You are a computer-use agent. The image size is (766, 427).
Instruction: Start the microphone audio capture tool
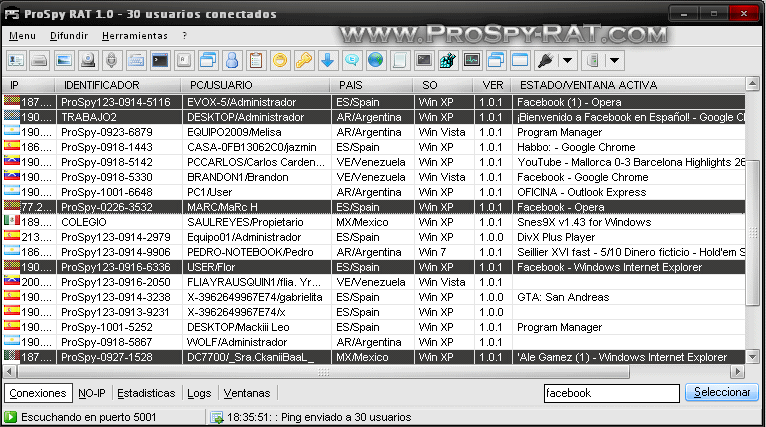(x=112, y=61)
